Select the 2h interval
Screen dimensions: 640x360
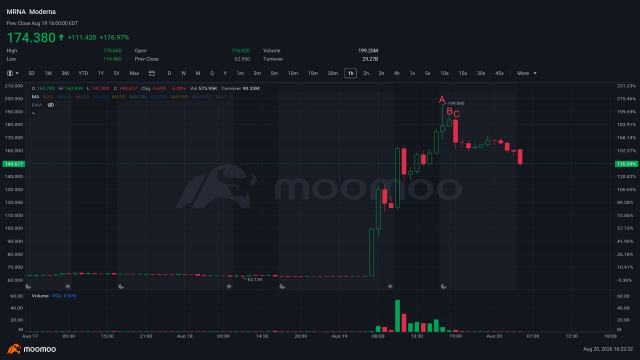(366, 73)
